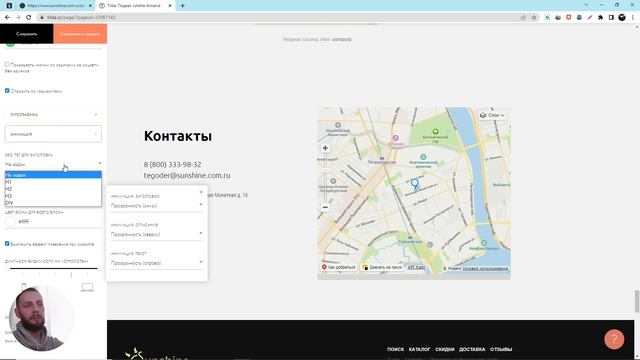
Task: Open the orange help question button
Action: [x=614, y=339]
